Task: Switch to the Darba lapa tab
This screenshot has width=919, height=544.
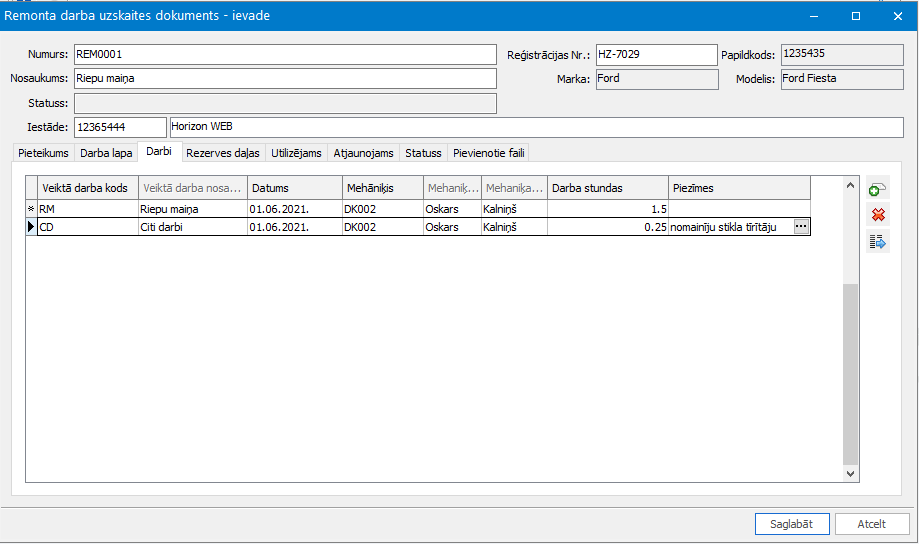Action: click(106, 153)
